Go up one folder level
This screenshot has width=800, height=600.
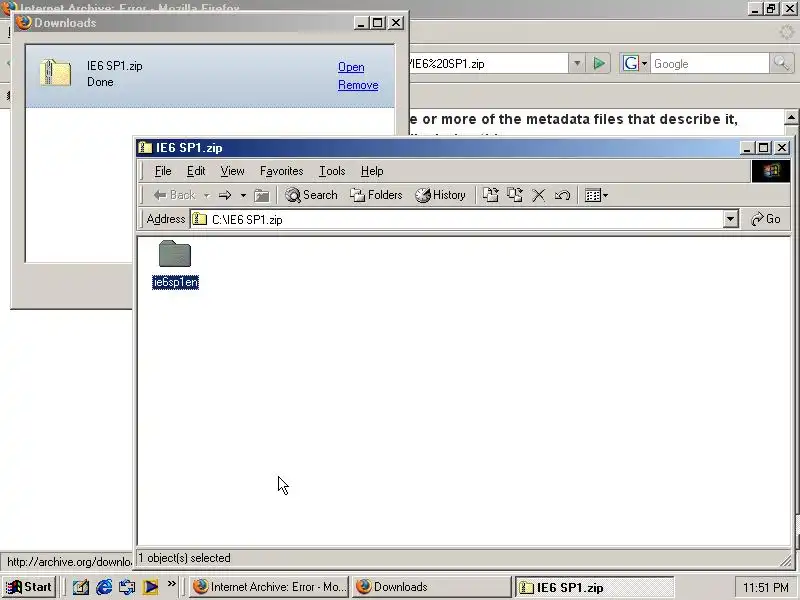(262, 195)
